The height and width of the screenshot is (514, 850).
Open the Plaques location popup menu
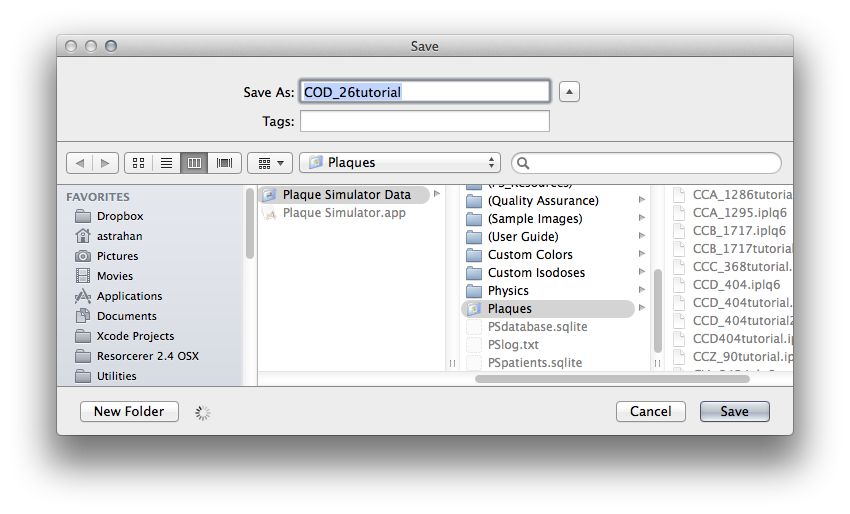click(x=399, y=162)
